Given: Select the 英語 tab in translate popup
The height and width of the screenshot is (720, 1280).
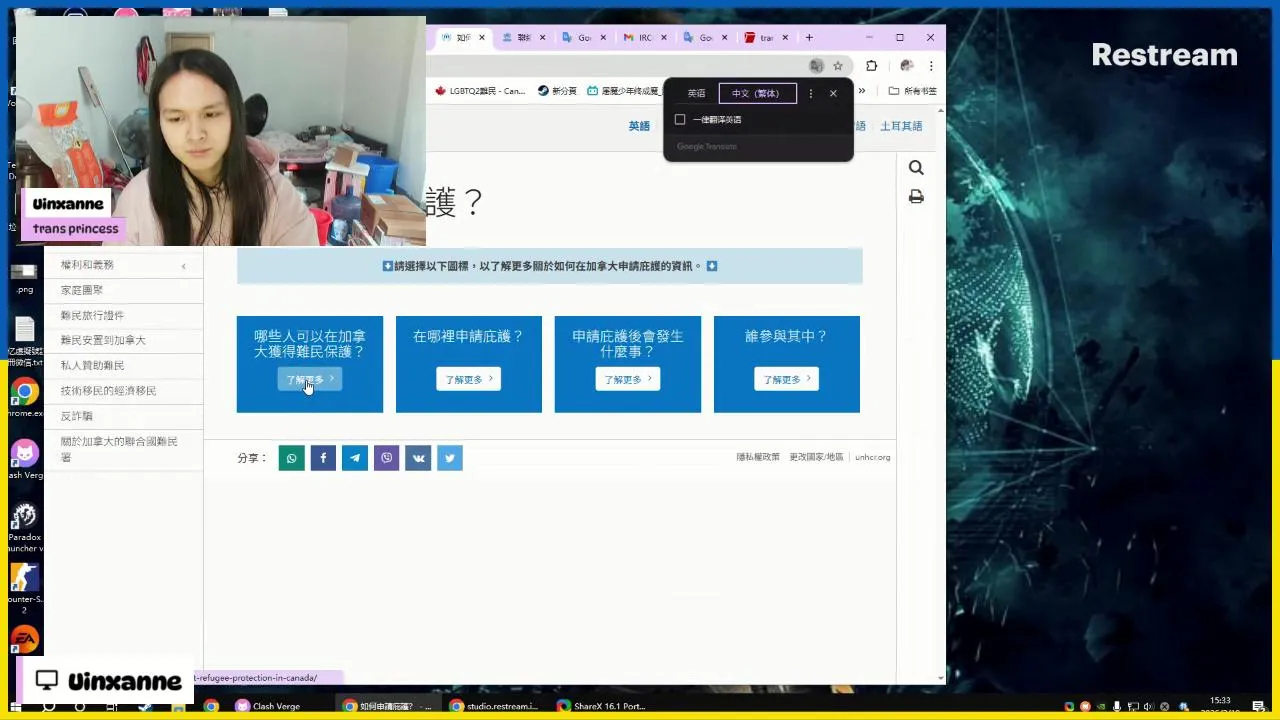Looking at the screenshot, I should 696,93.
